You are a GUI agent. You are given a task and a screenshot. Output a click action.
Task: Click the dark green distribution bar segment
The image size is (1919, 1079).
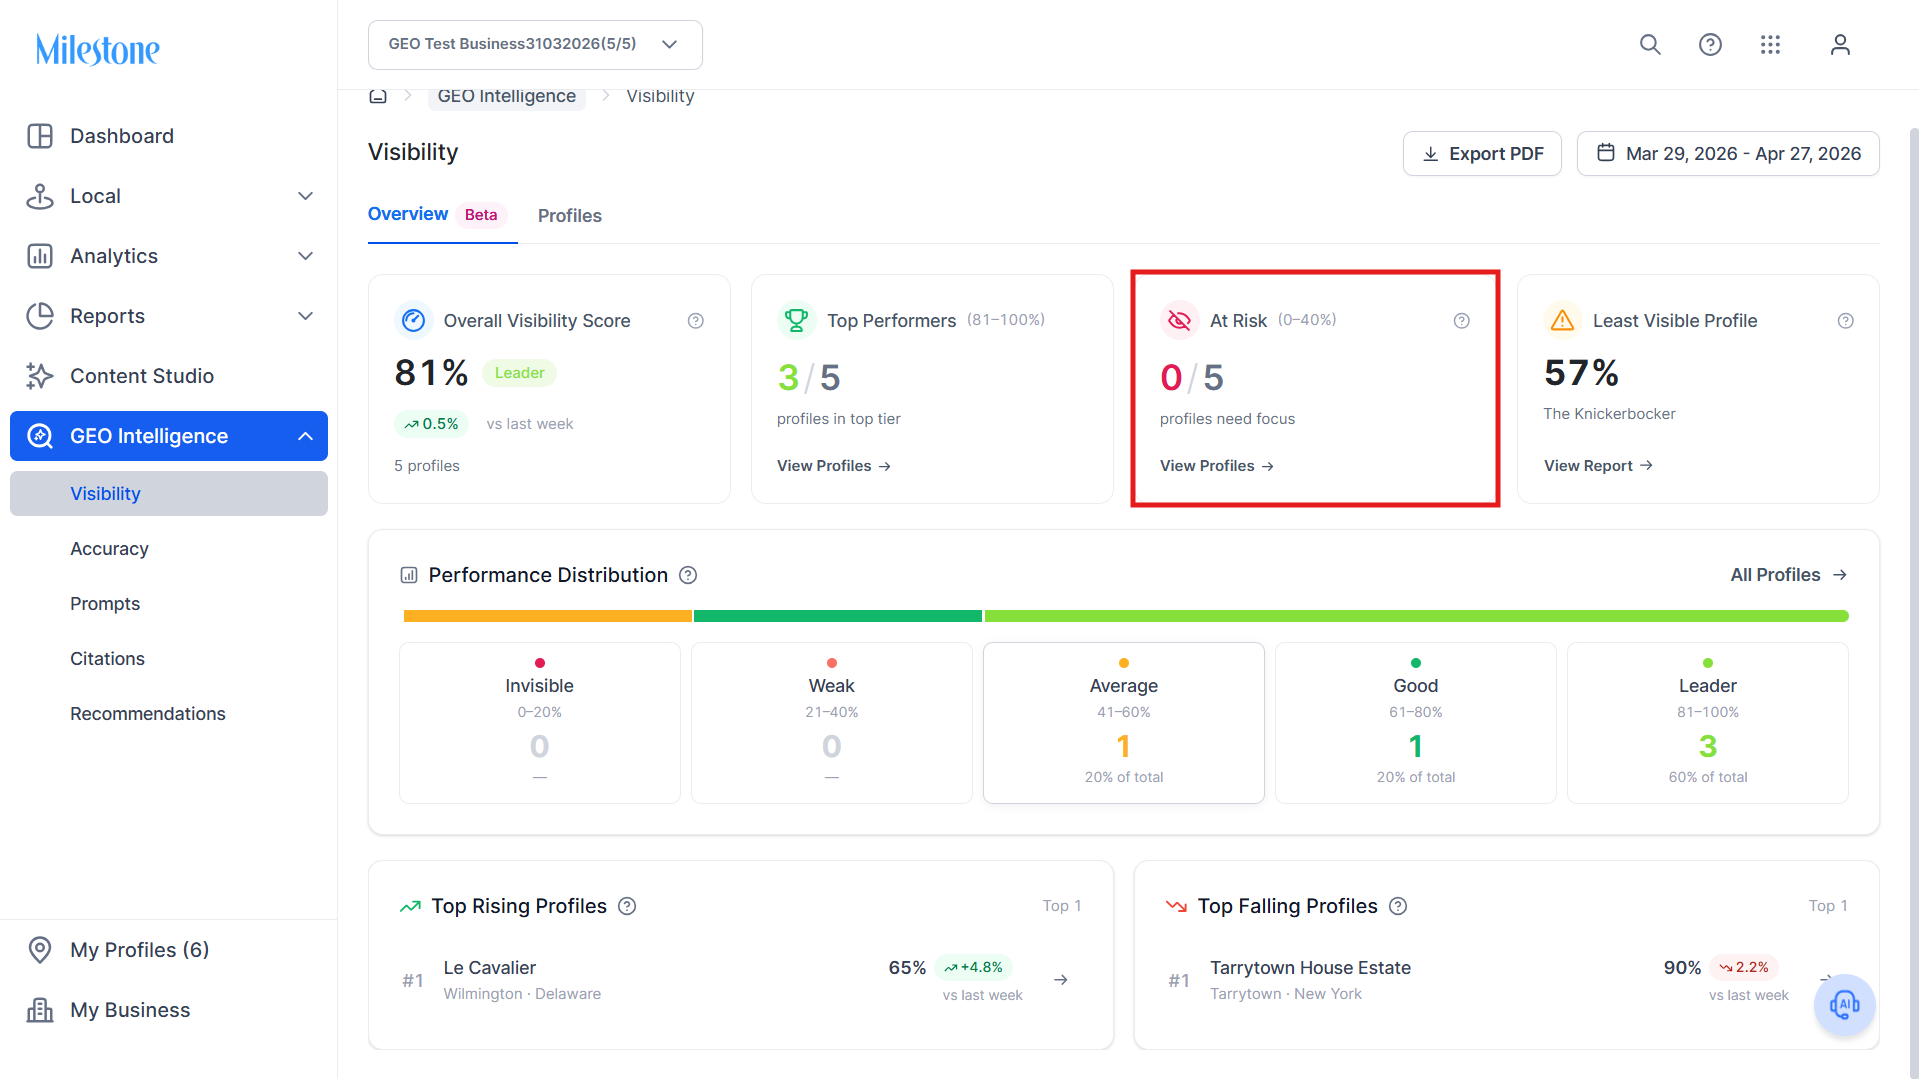[x=838, y=616]
